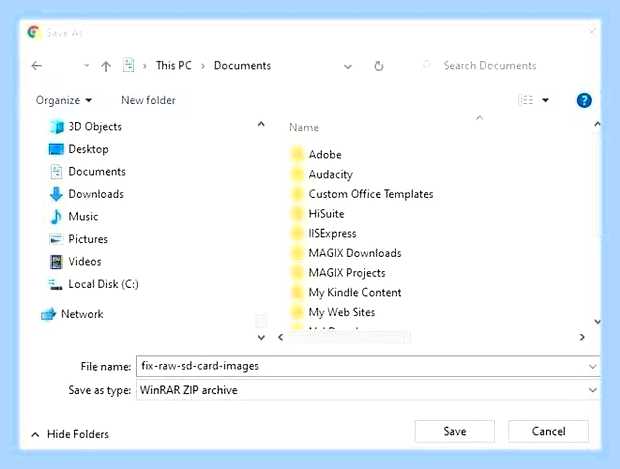Click the Desktop monitor icon
Viewport: 620px width, 469px height.
[56, 149]
